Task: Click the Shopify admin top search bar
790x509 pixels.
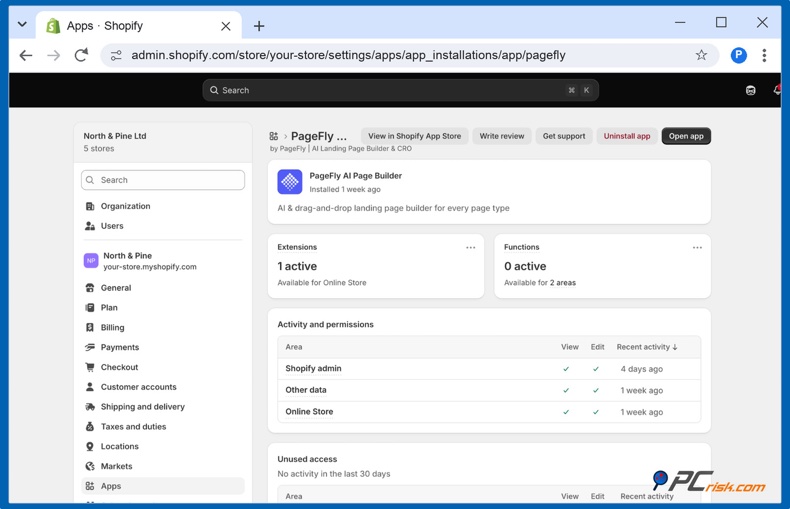Action: 401,90
